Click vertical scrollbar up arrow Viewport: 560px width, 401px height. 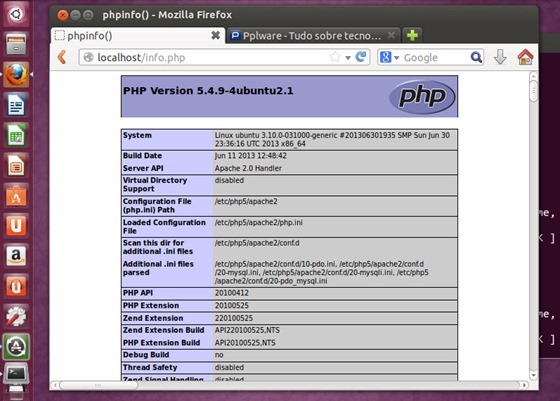tap(533, 76)
